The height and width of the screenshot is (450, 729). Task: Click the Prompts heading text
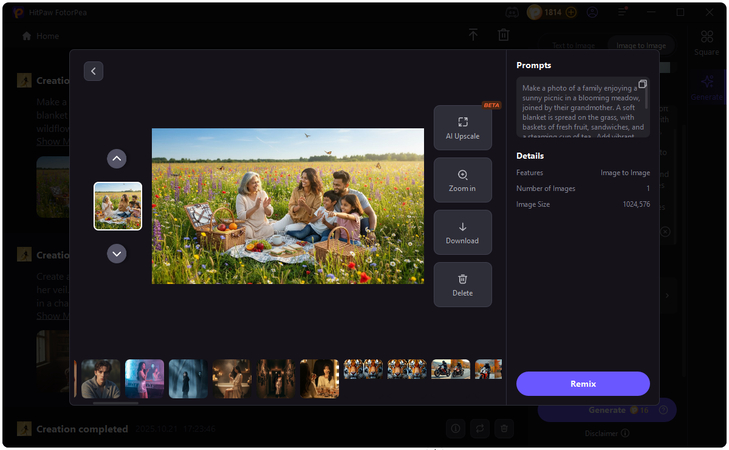pyautogui.click(x=534, y=65)
